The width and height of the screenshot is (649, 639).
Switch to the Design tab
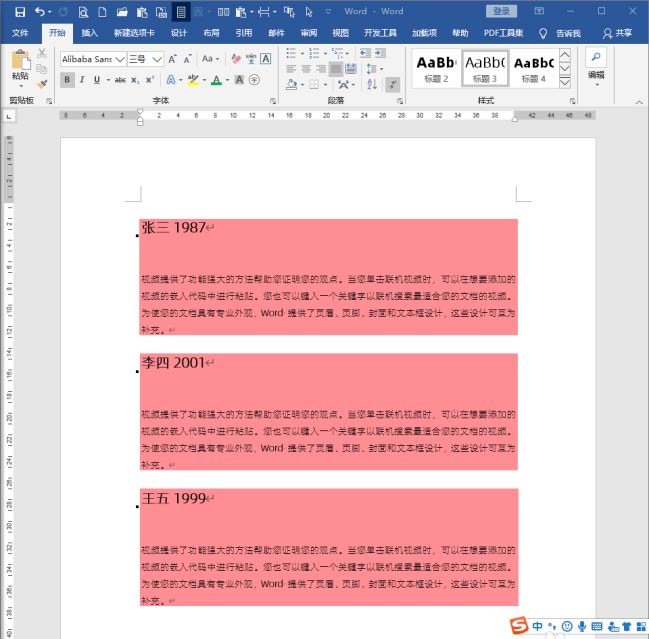click(179, 33)
